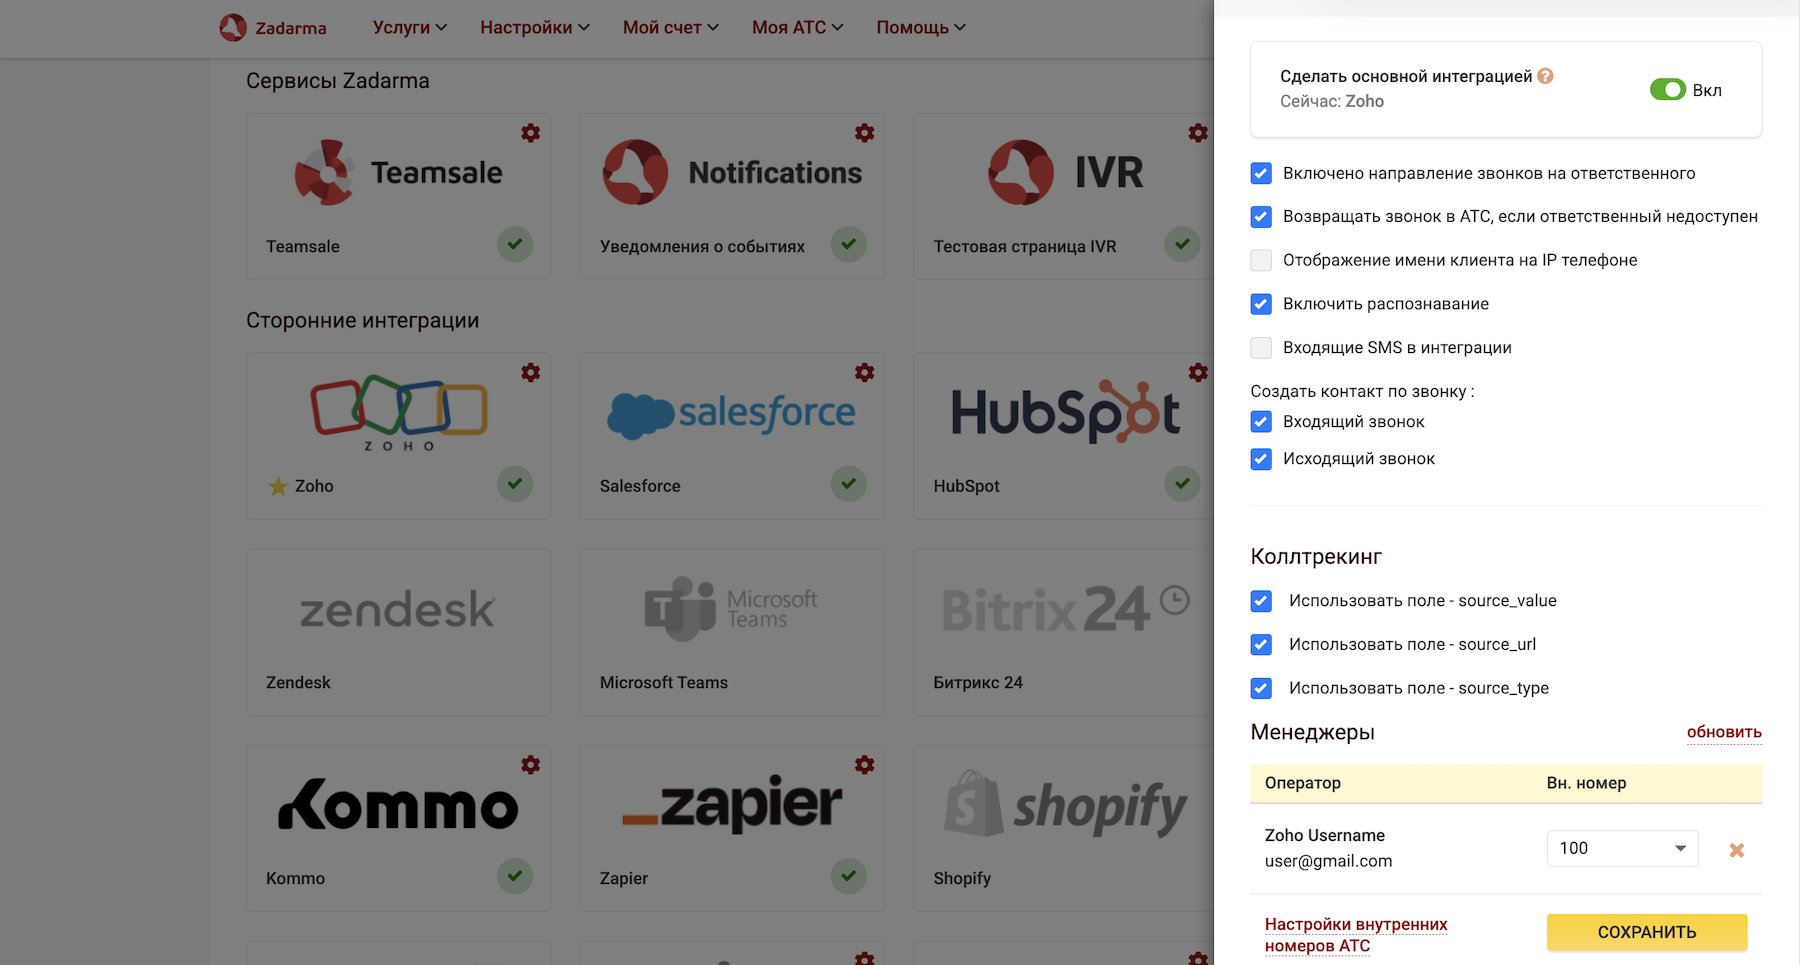This screenshot has width=1800, height=965.
Task: Uncheck 'Исходящий звонок' contact creation
Action: [1261, 459]
